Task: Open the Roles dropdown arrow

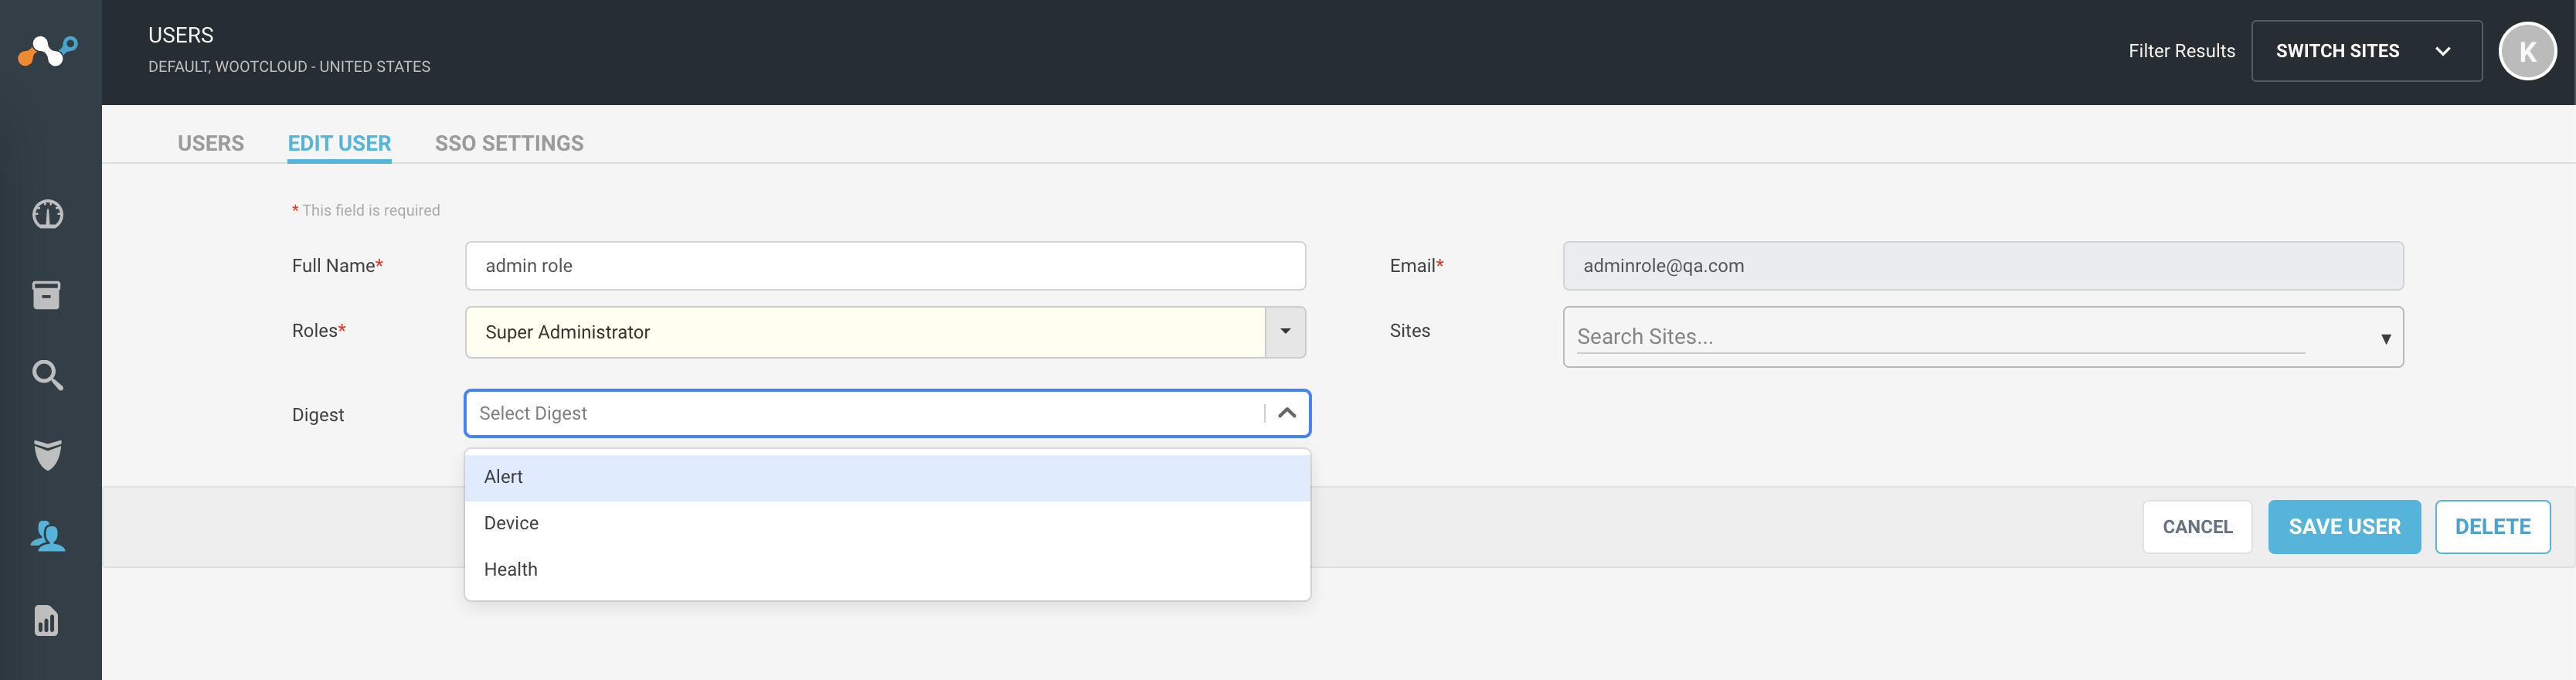Action: click(1285, 332)
